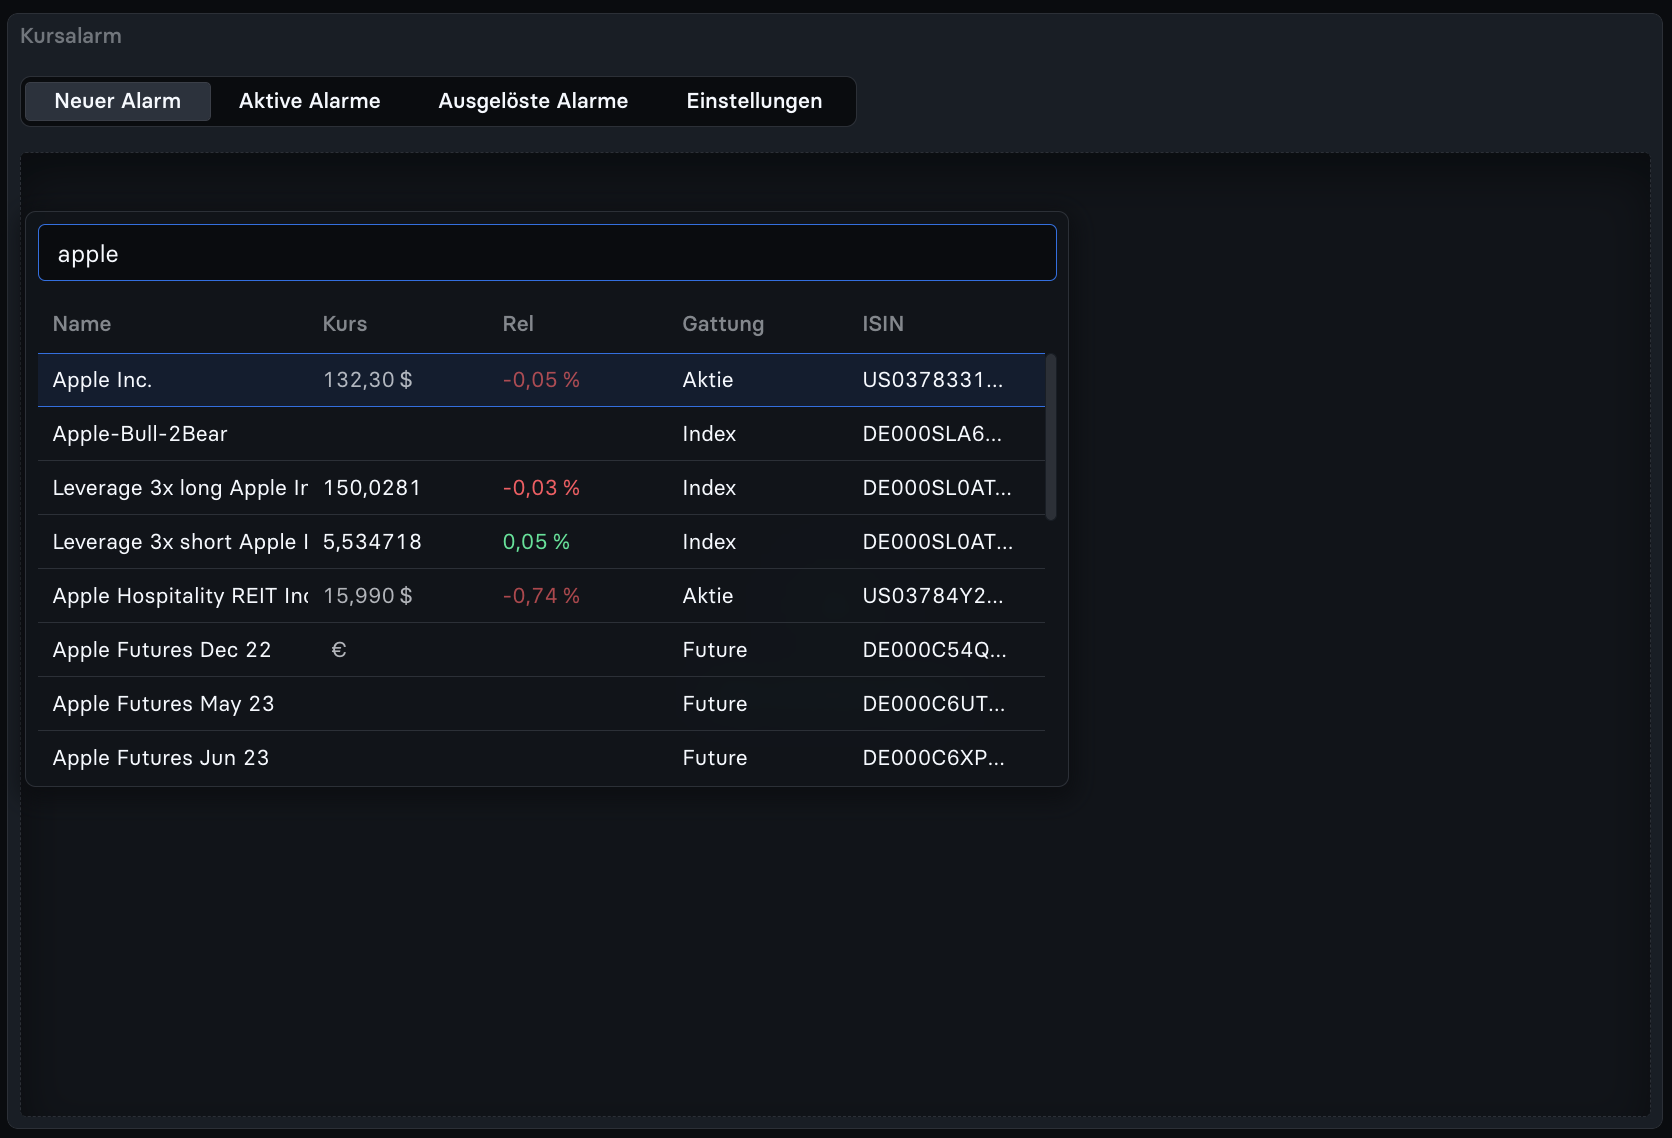Image resolution: width=1672 pixels, height=1138 pixels.
Task: Sort by the Name column header
Action: click(82, 324)
